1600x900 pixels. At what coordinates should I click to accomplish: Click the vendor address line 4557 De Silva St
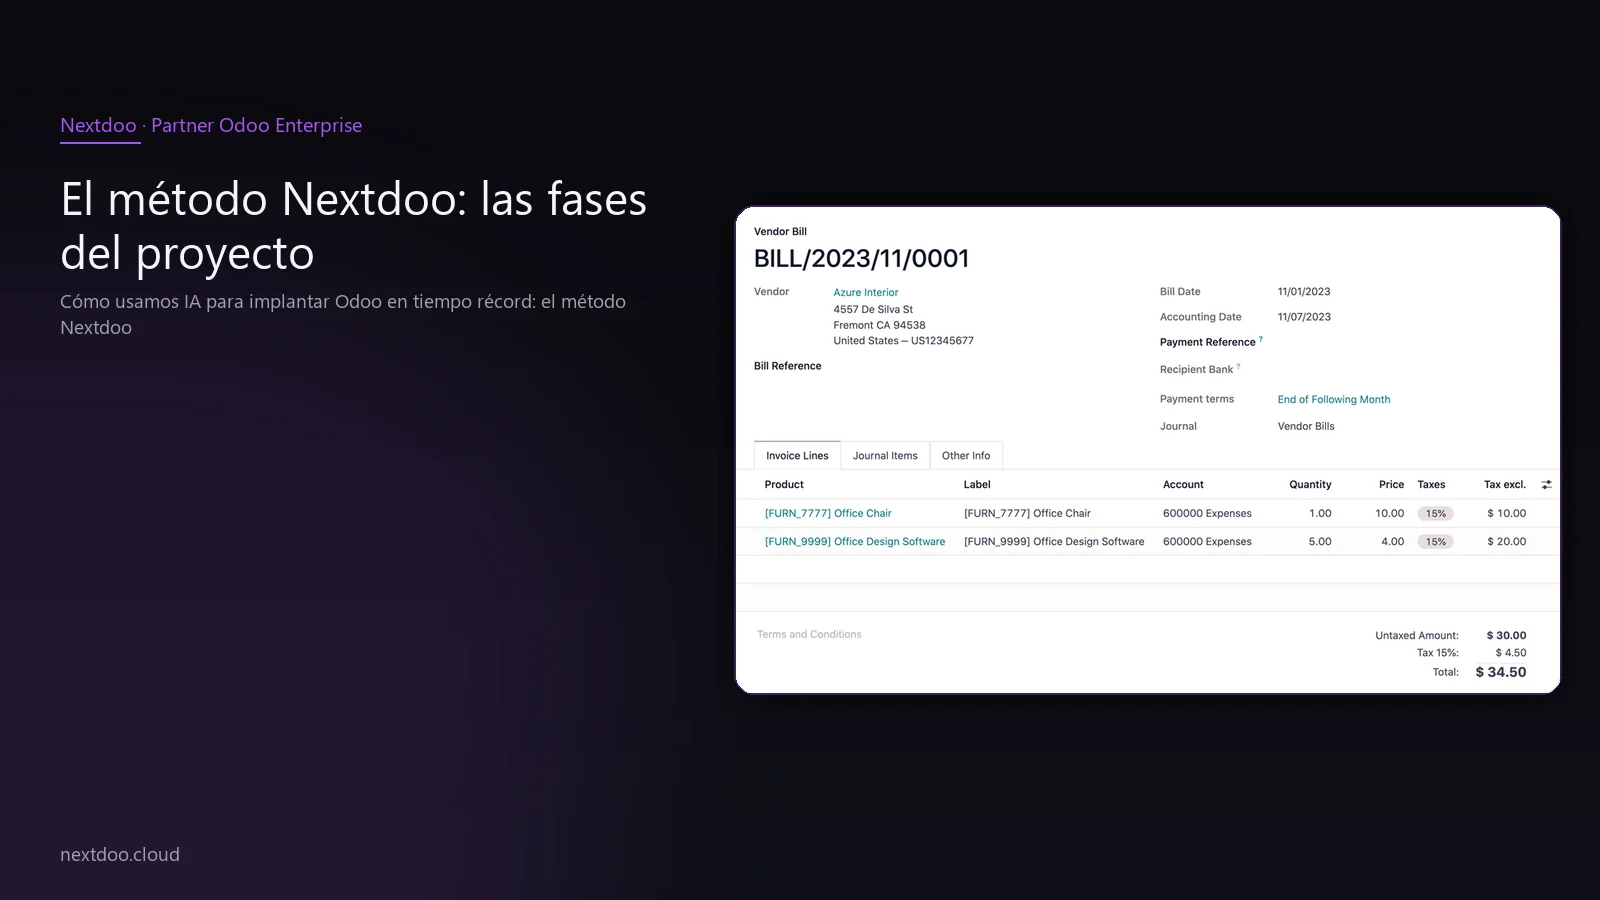pyautogui.click(x=873, y=310)
